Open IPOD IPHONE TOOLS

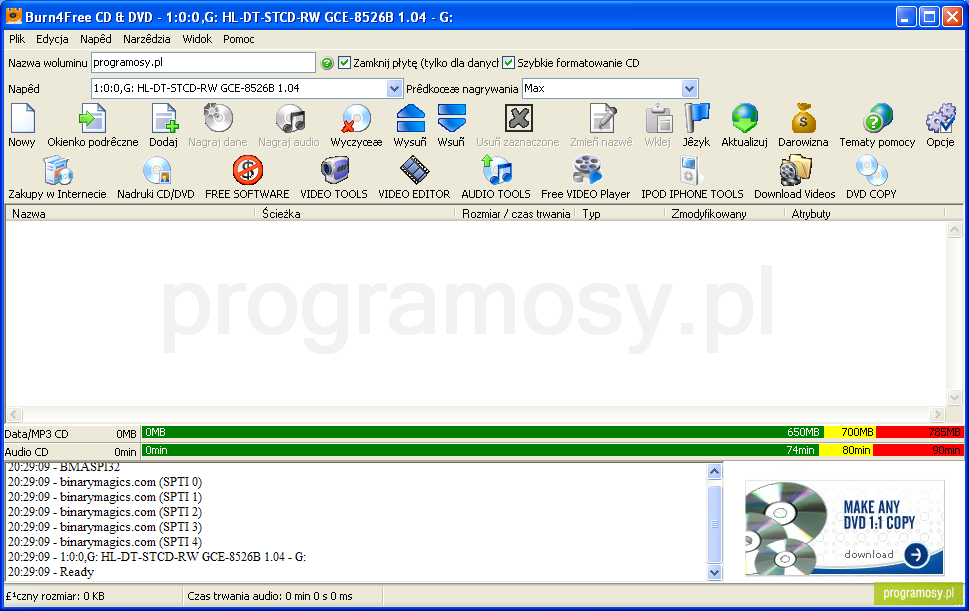[693, 178]
